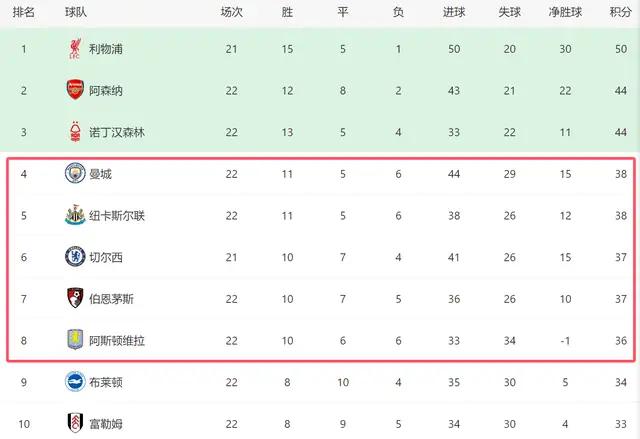Viewport: 640px width, 439px height.
Task: Open the 利物浦 team link
Action: (108, 48)
